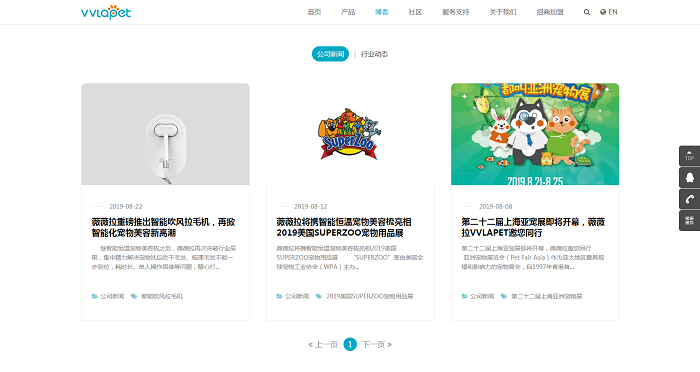The image size is (700, 372).
Task: Open the Pet Fair Asia cartoon thumbnail
Action: (x=535, y=134)
